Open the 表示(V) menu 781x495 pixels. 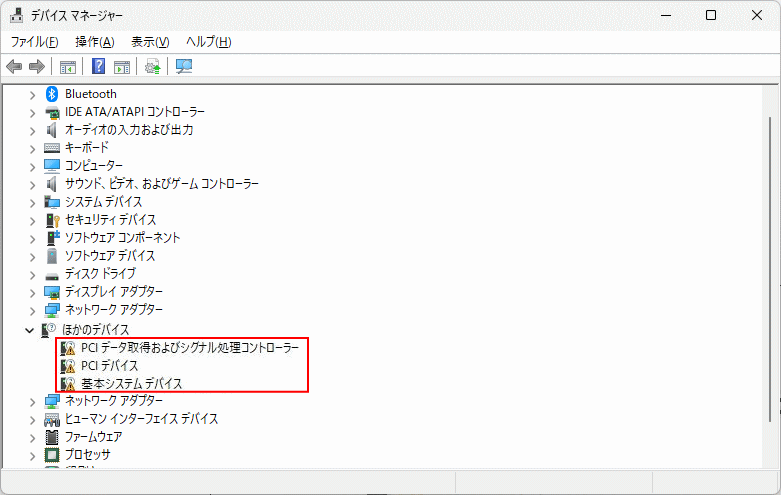pos(150,42)
